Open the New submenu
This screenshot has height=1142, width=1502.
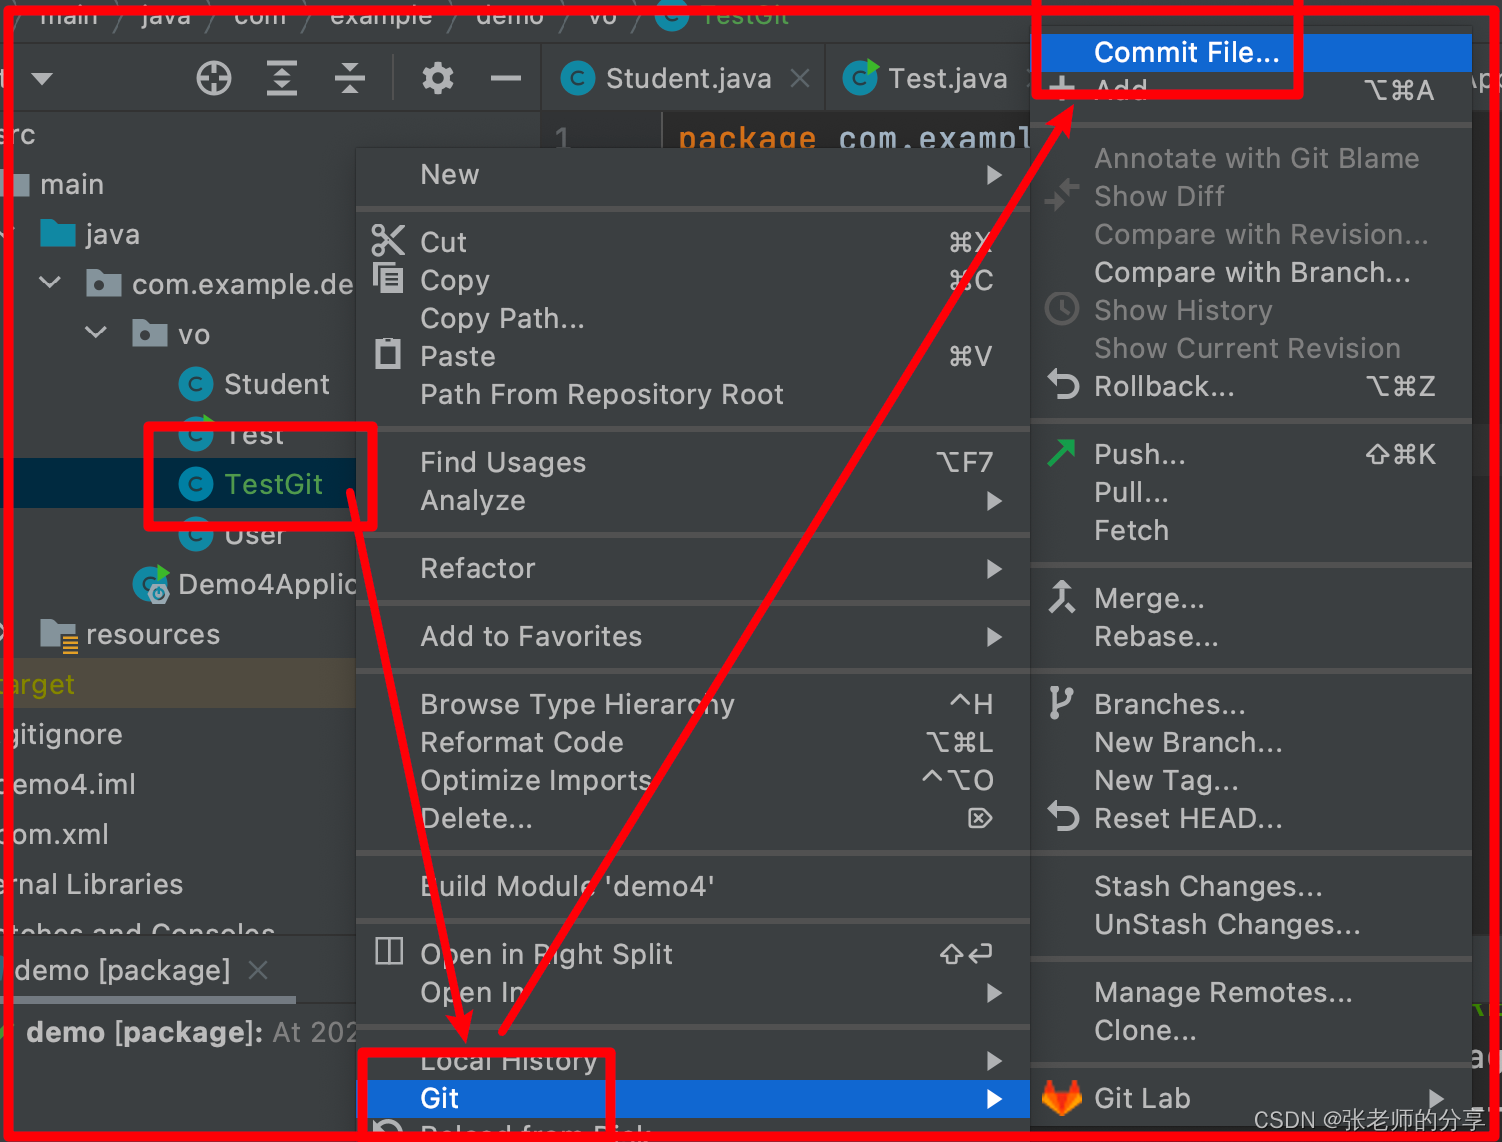pyautogui.click(x=693, y=175)
